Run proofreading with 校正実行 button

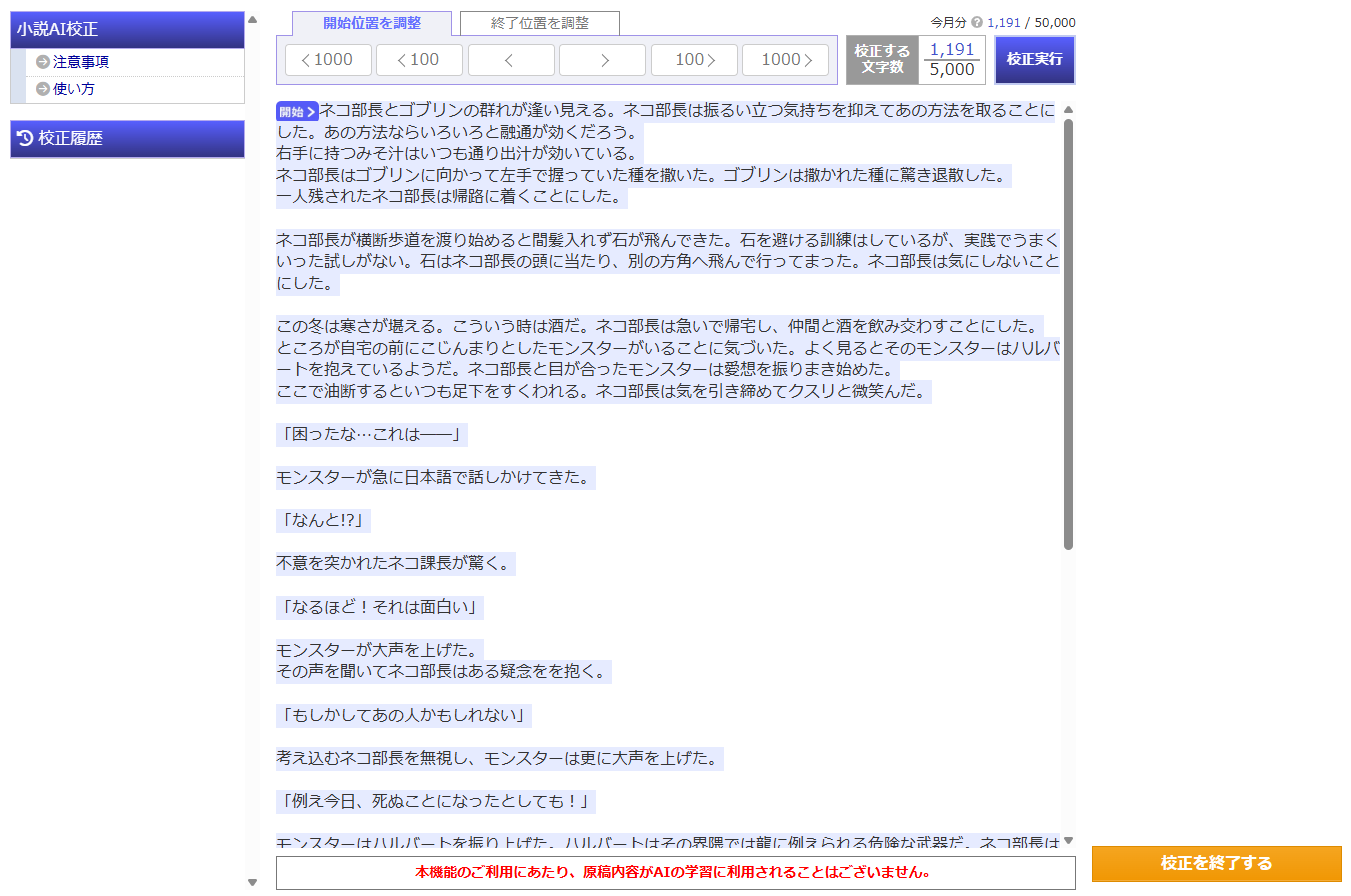point(1034,60)
